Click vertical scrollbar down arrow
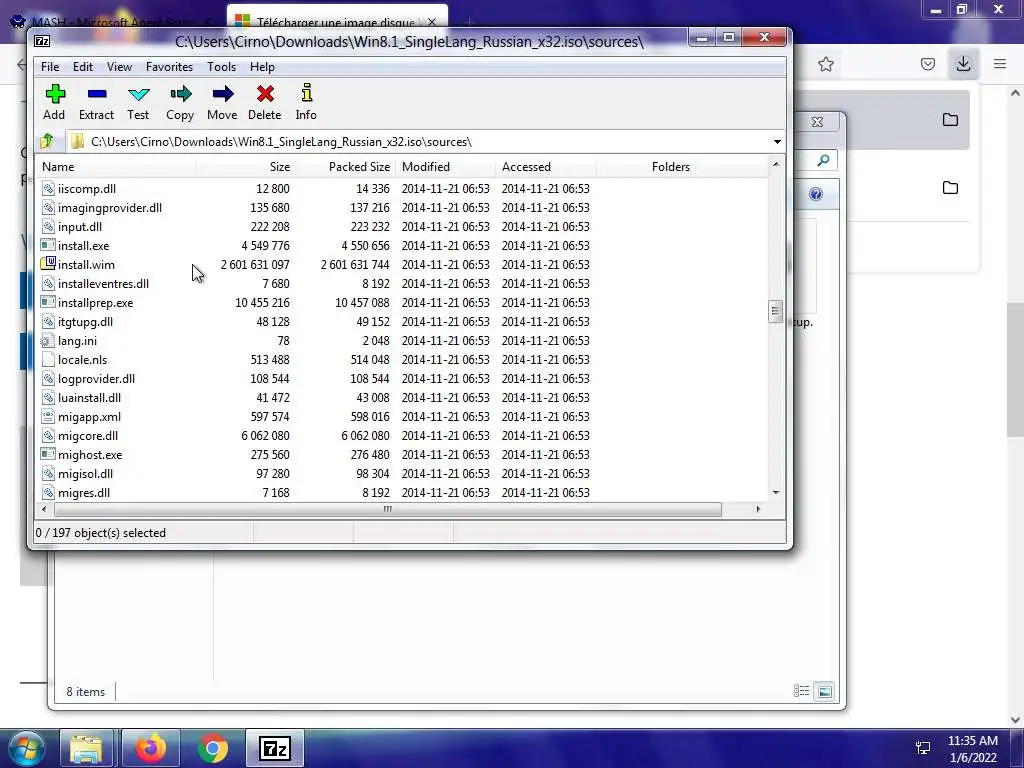This screenshot has width=1024, height=768. coord(775,492)
